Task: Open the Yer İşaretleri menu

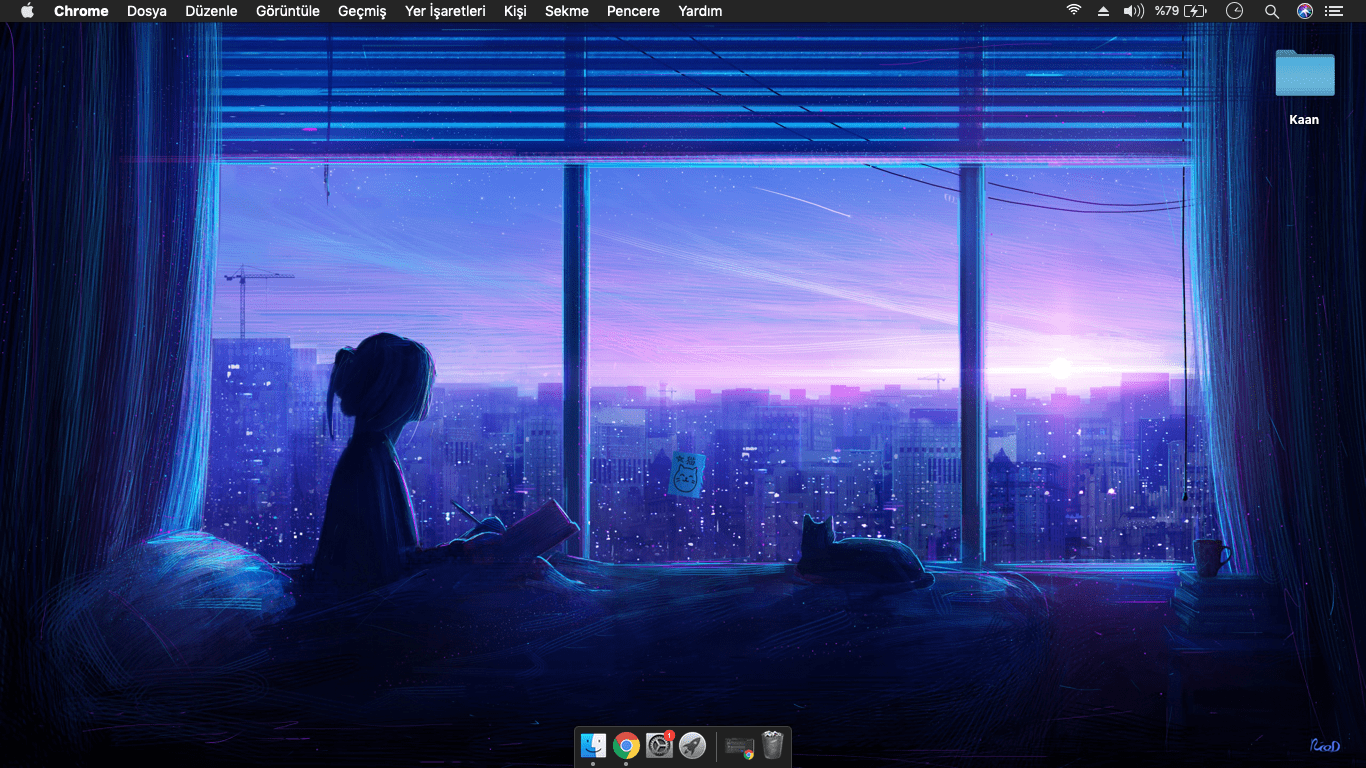Action: coord(445,11)
